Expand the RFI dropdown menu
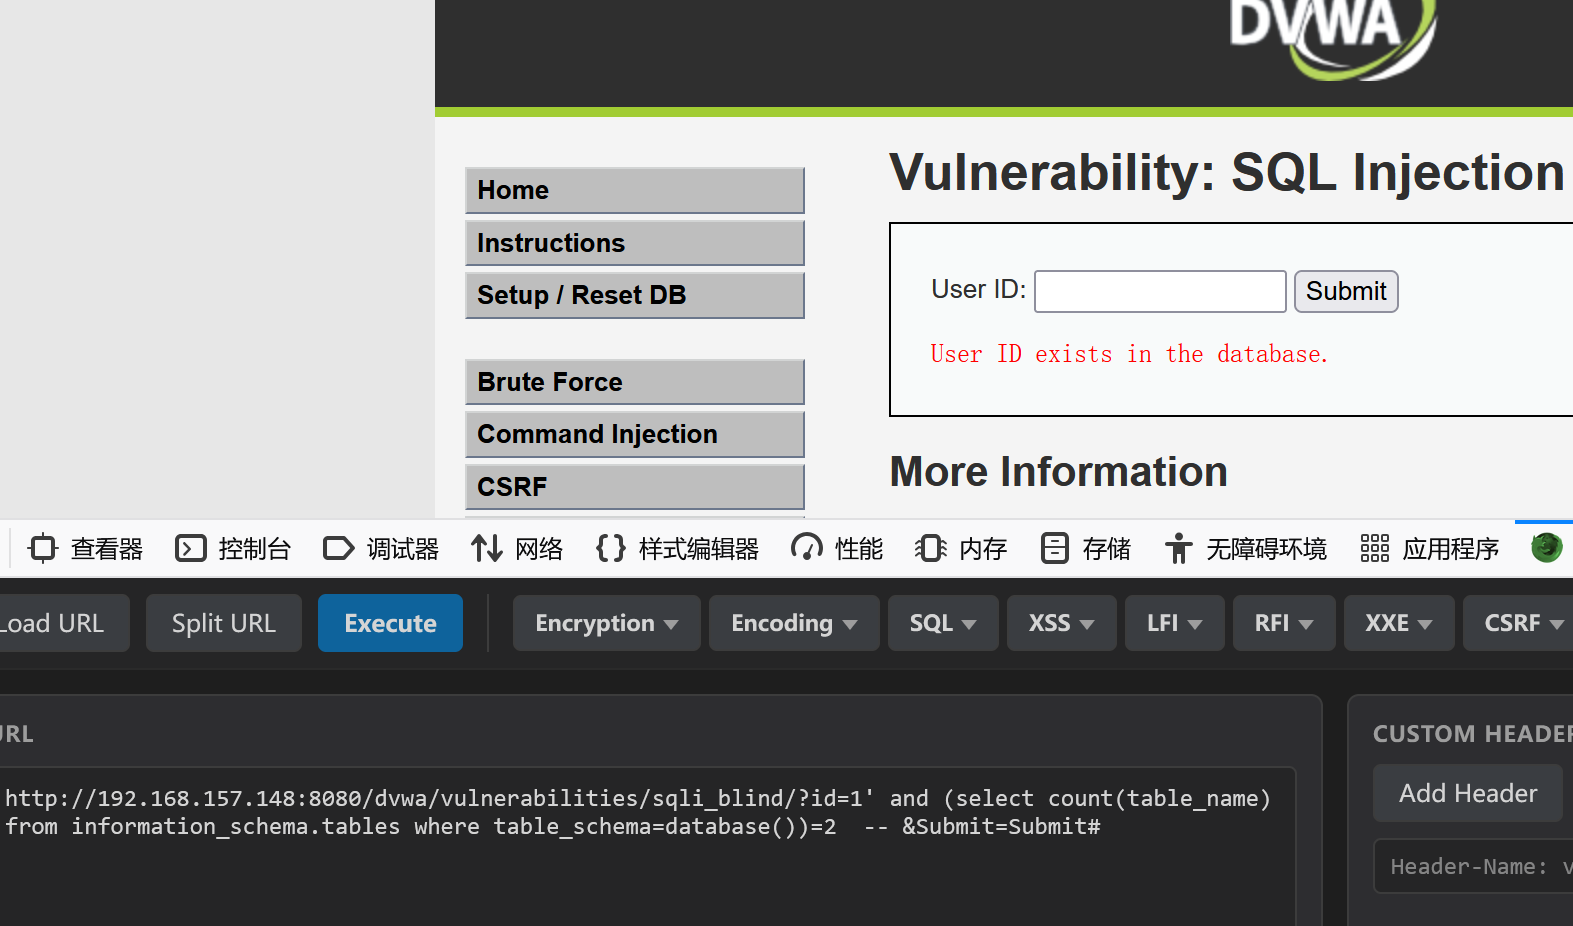1573x926 pixels. click(x=1284, y=623)
